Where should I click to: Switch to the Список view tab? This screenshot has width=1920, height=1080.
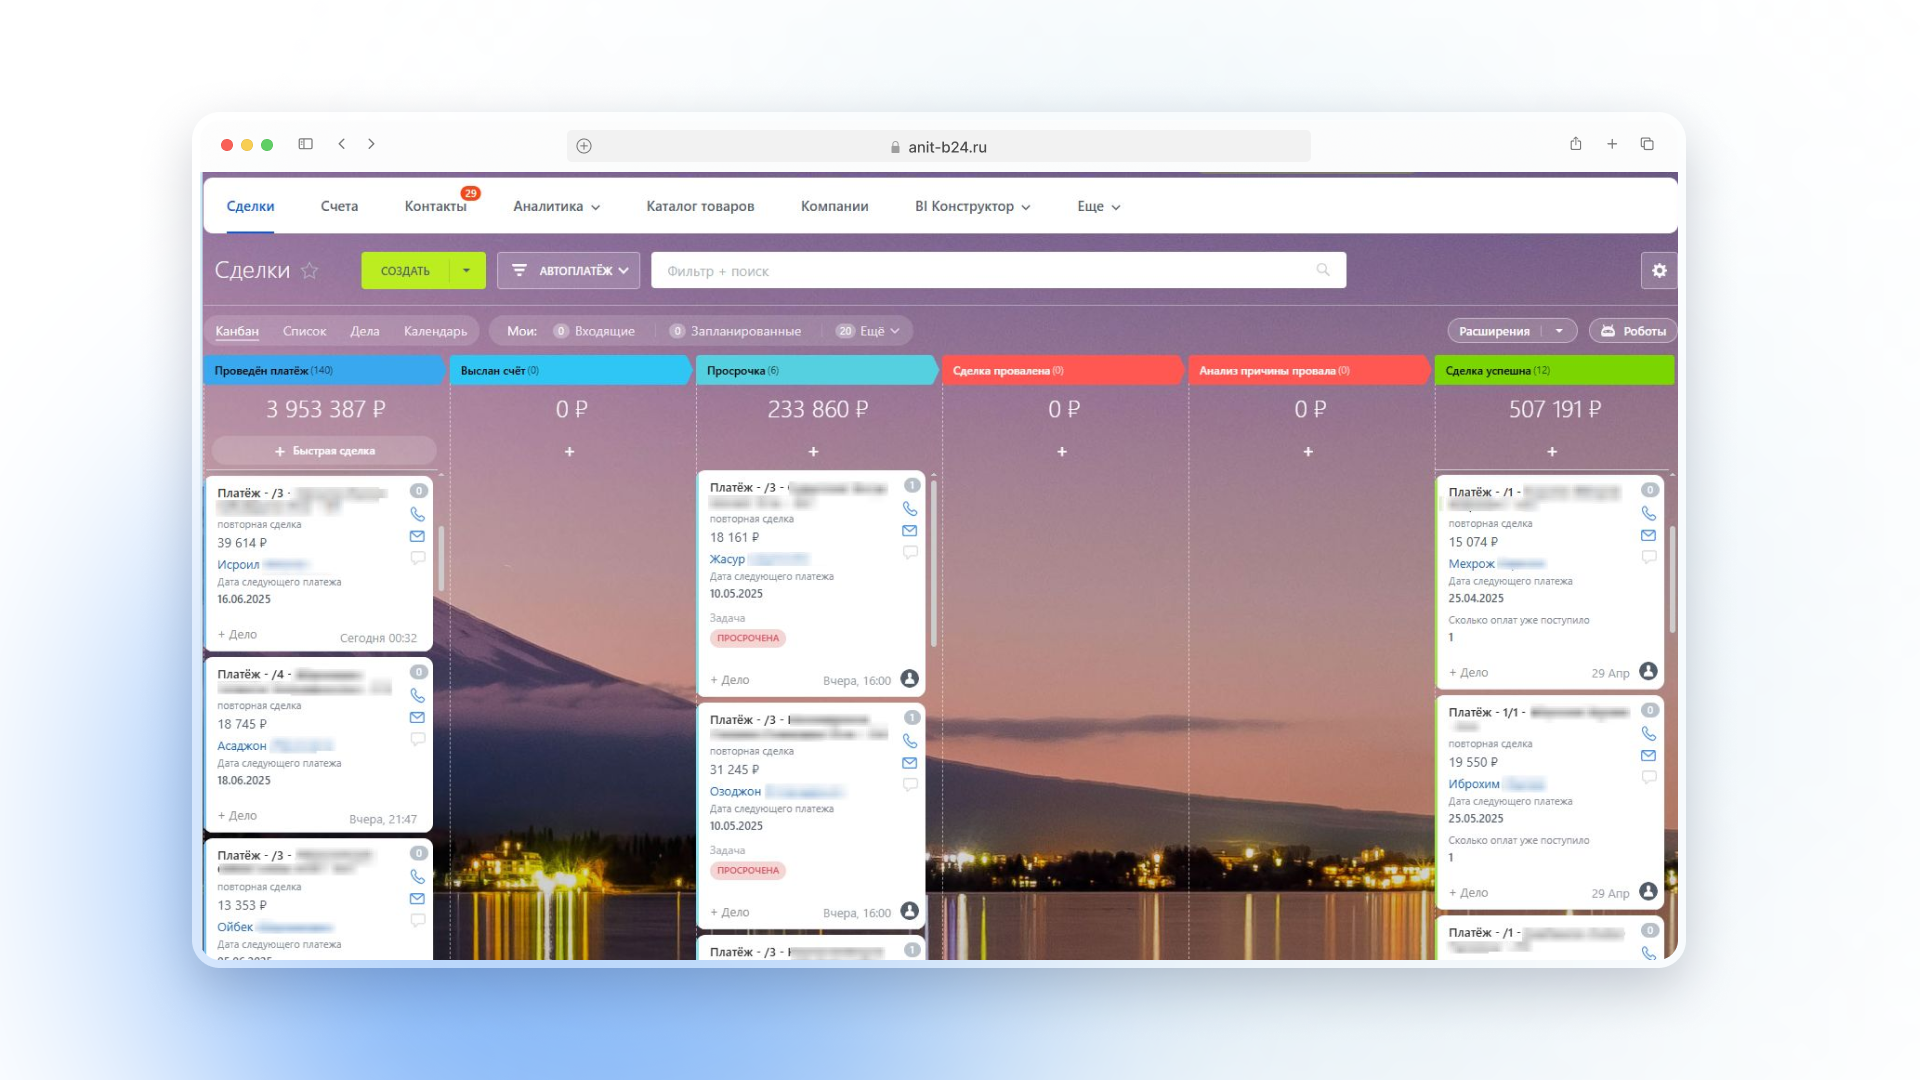coord(304,331)
